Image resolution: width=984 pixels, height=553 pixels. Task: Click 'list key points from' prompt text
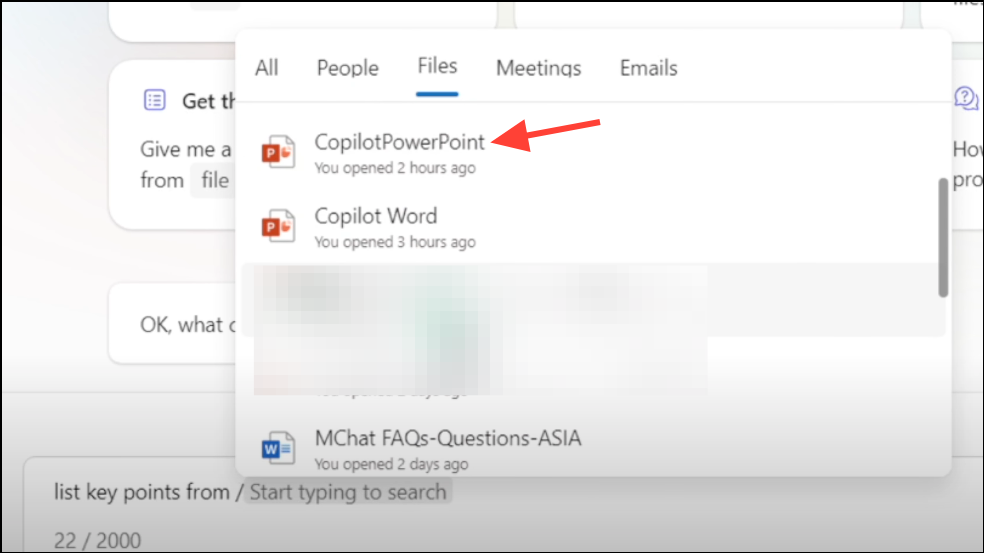(142, 492)
